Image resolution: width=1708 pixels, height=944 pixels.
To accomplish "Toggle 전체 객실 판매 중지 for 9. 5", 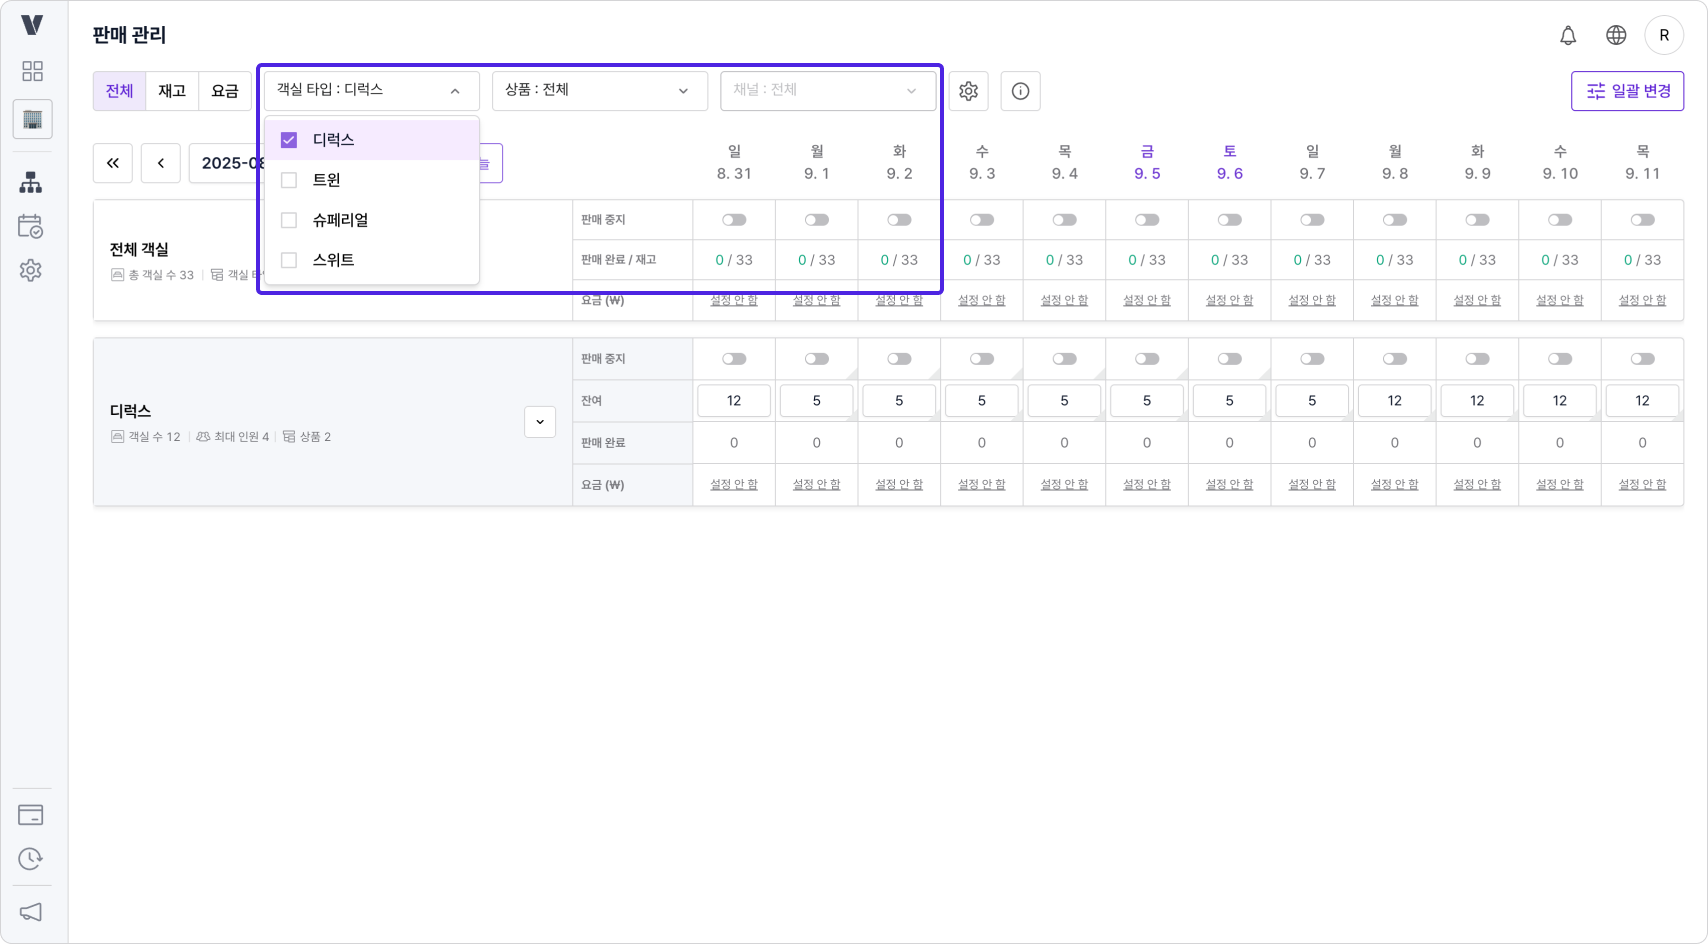I will coord(1147,220).
